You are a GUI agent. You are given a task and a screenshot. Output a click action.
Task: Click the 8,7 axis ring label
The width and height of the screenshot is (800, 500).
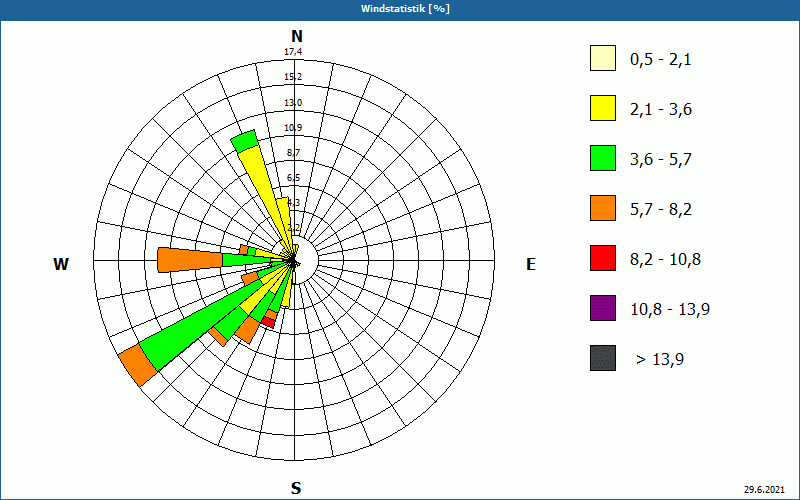[x=293, y=153]
